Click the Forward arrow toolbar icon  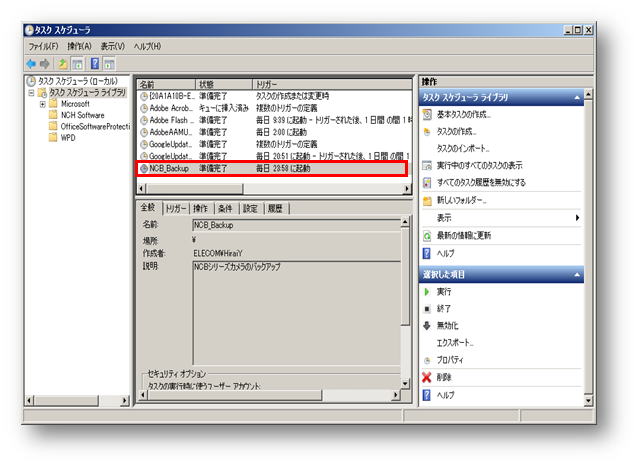pyautogui.click(x=45, y=64)
